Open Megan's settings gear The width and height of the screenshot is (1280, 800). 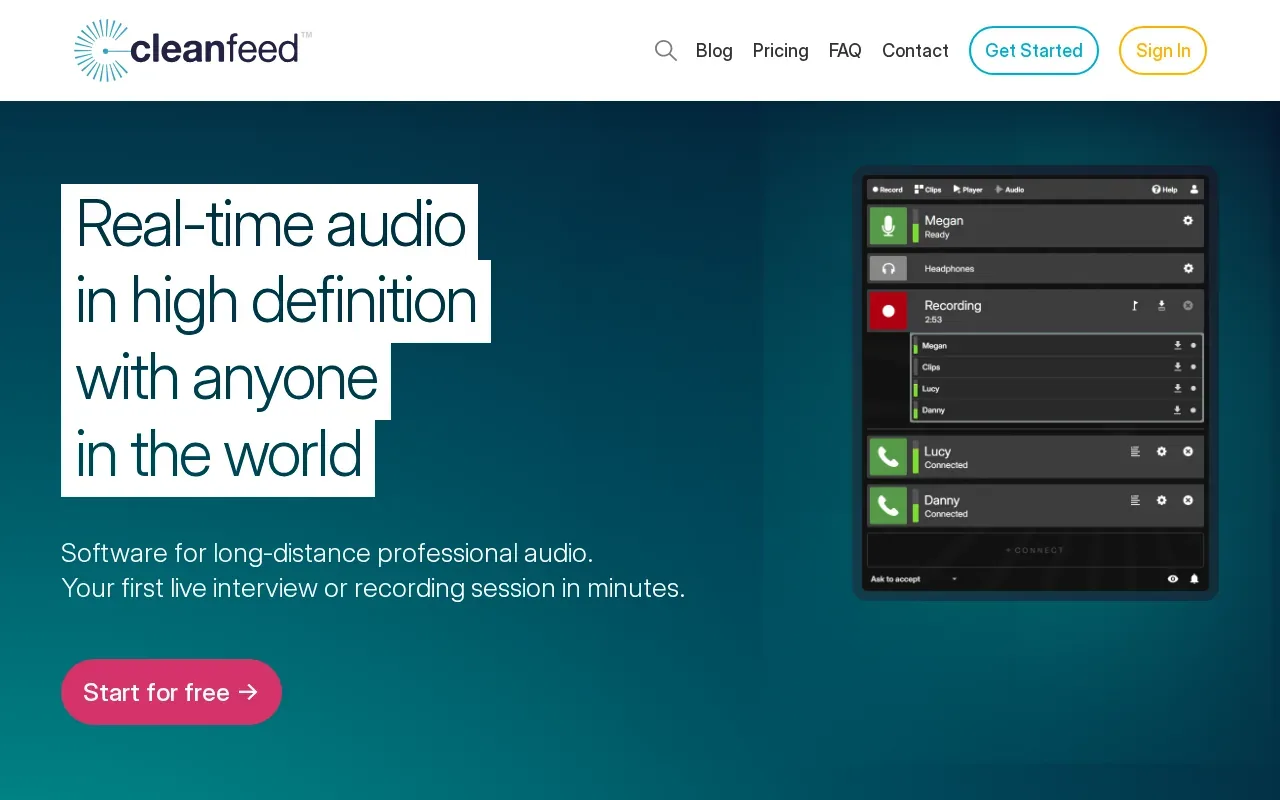pyautogui.click(x=1188, y=220)
